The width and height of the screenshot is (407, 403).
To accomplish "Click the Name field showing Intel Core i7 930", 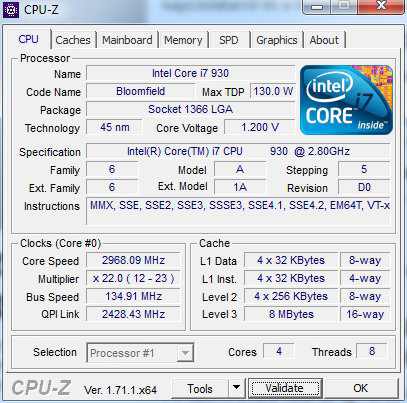I will [190, 73].
